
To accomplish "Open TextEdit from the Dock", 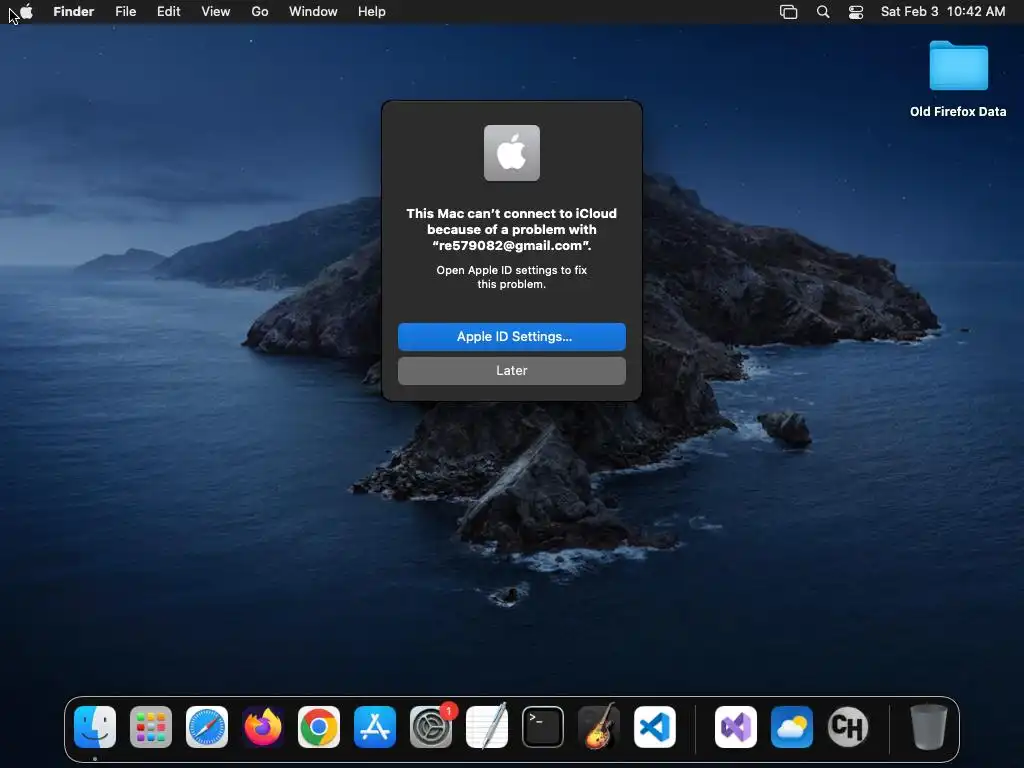I will point(487,727).
